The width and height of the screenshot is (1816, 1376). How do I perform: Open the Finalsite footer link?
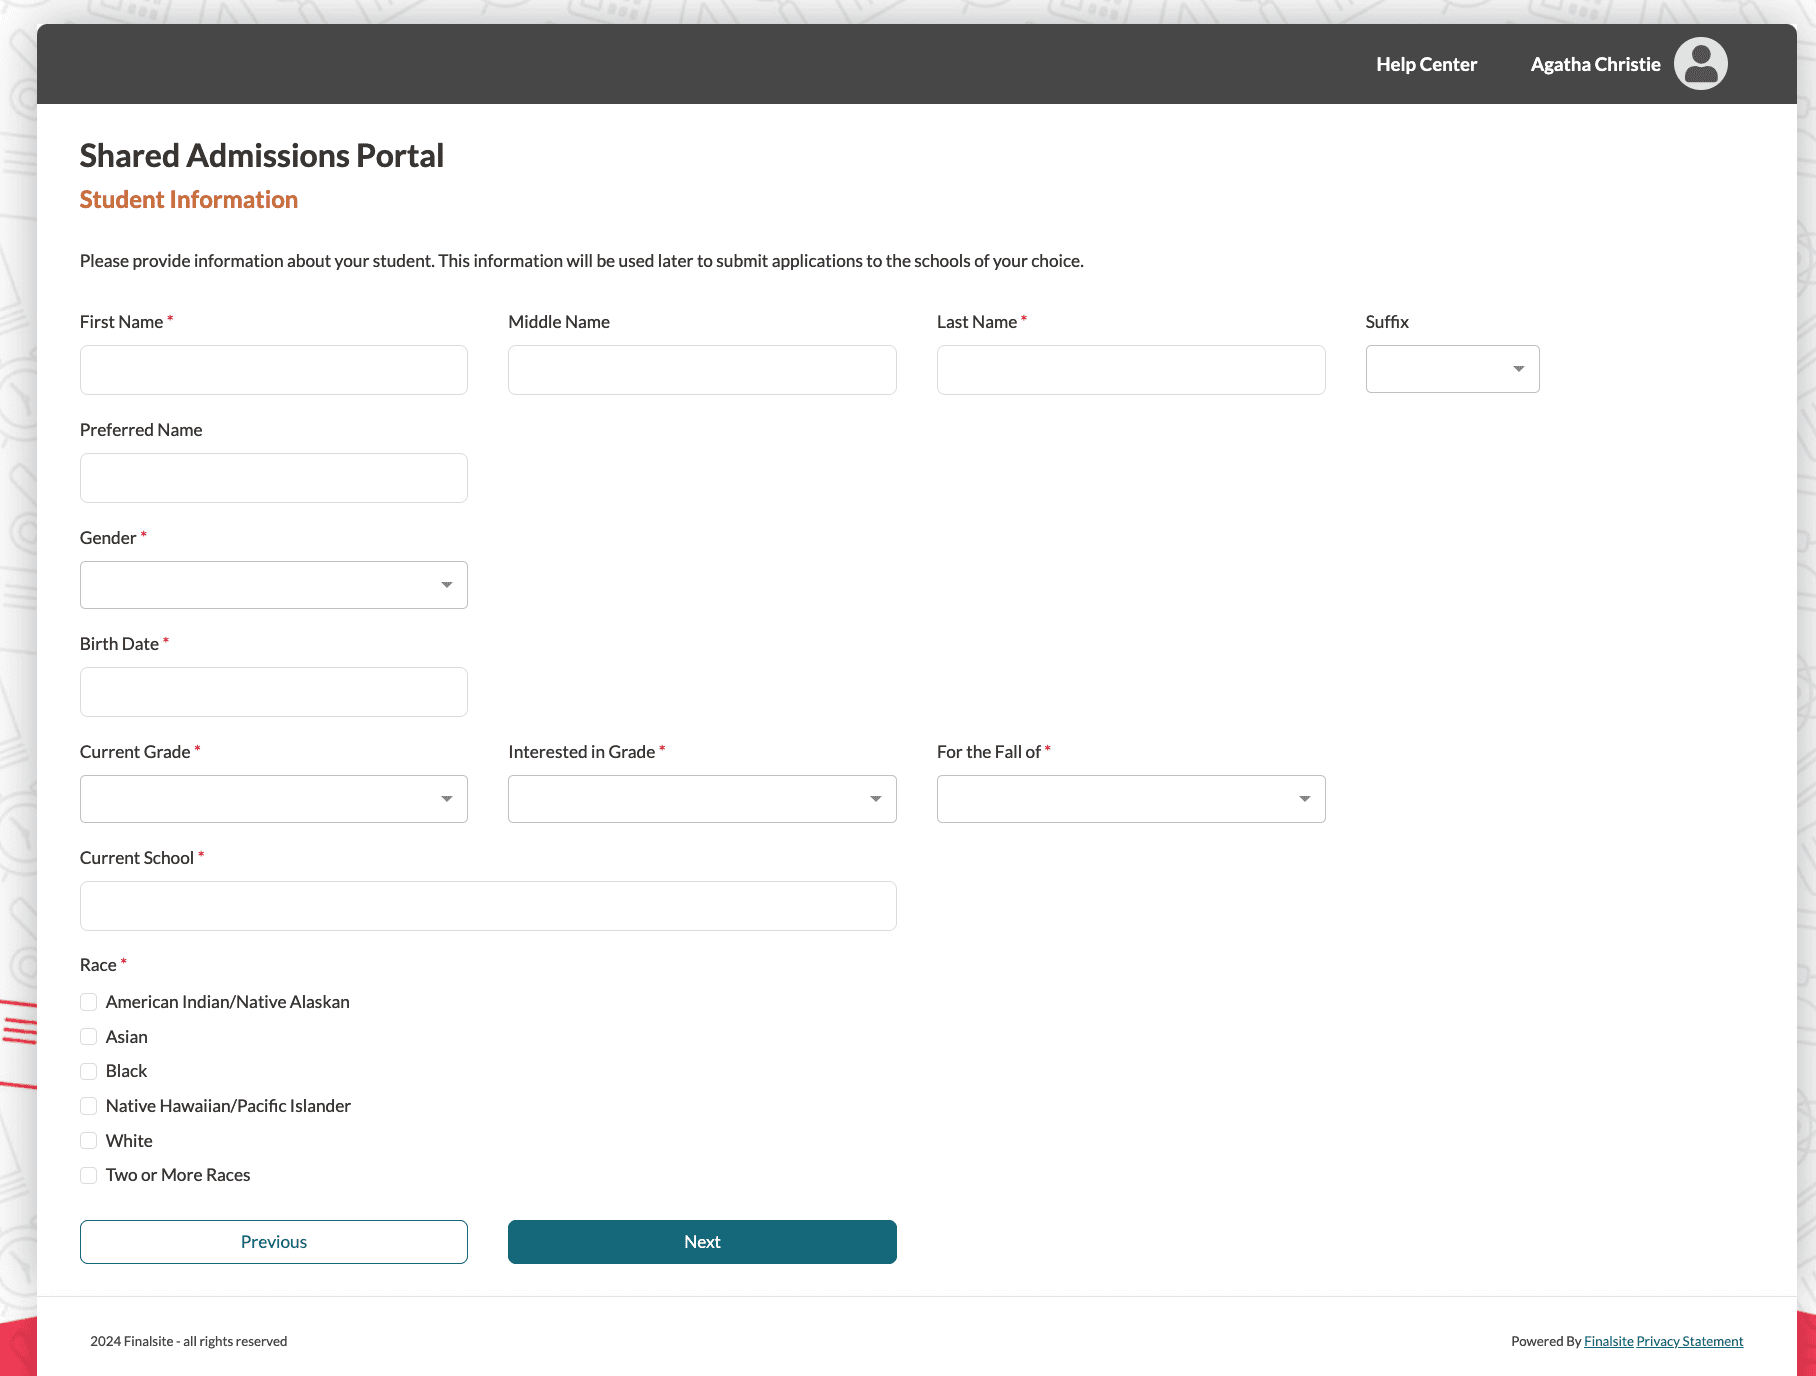pyautogui.click(x=1608, y=1342)
